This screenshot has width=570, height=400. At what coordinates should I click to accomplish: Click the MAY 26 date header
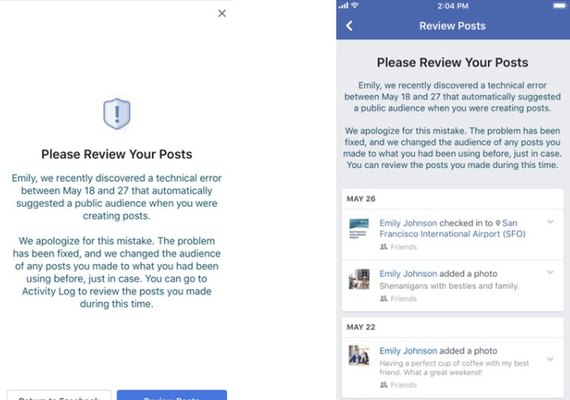pos(361,199)
